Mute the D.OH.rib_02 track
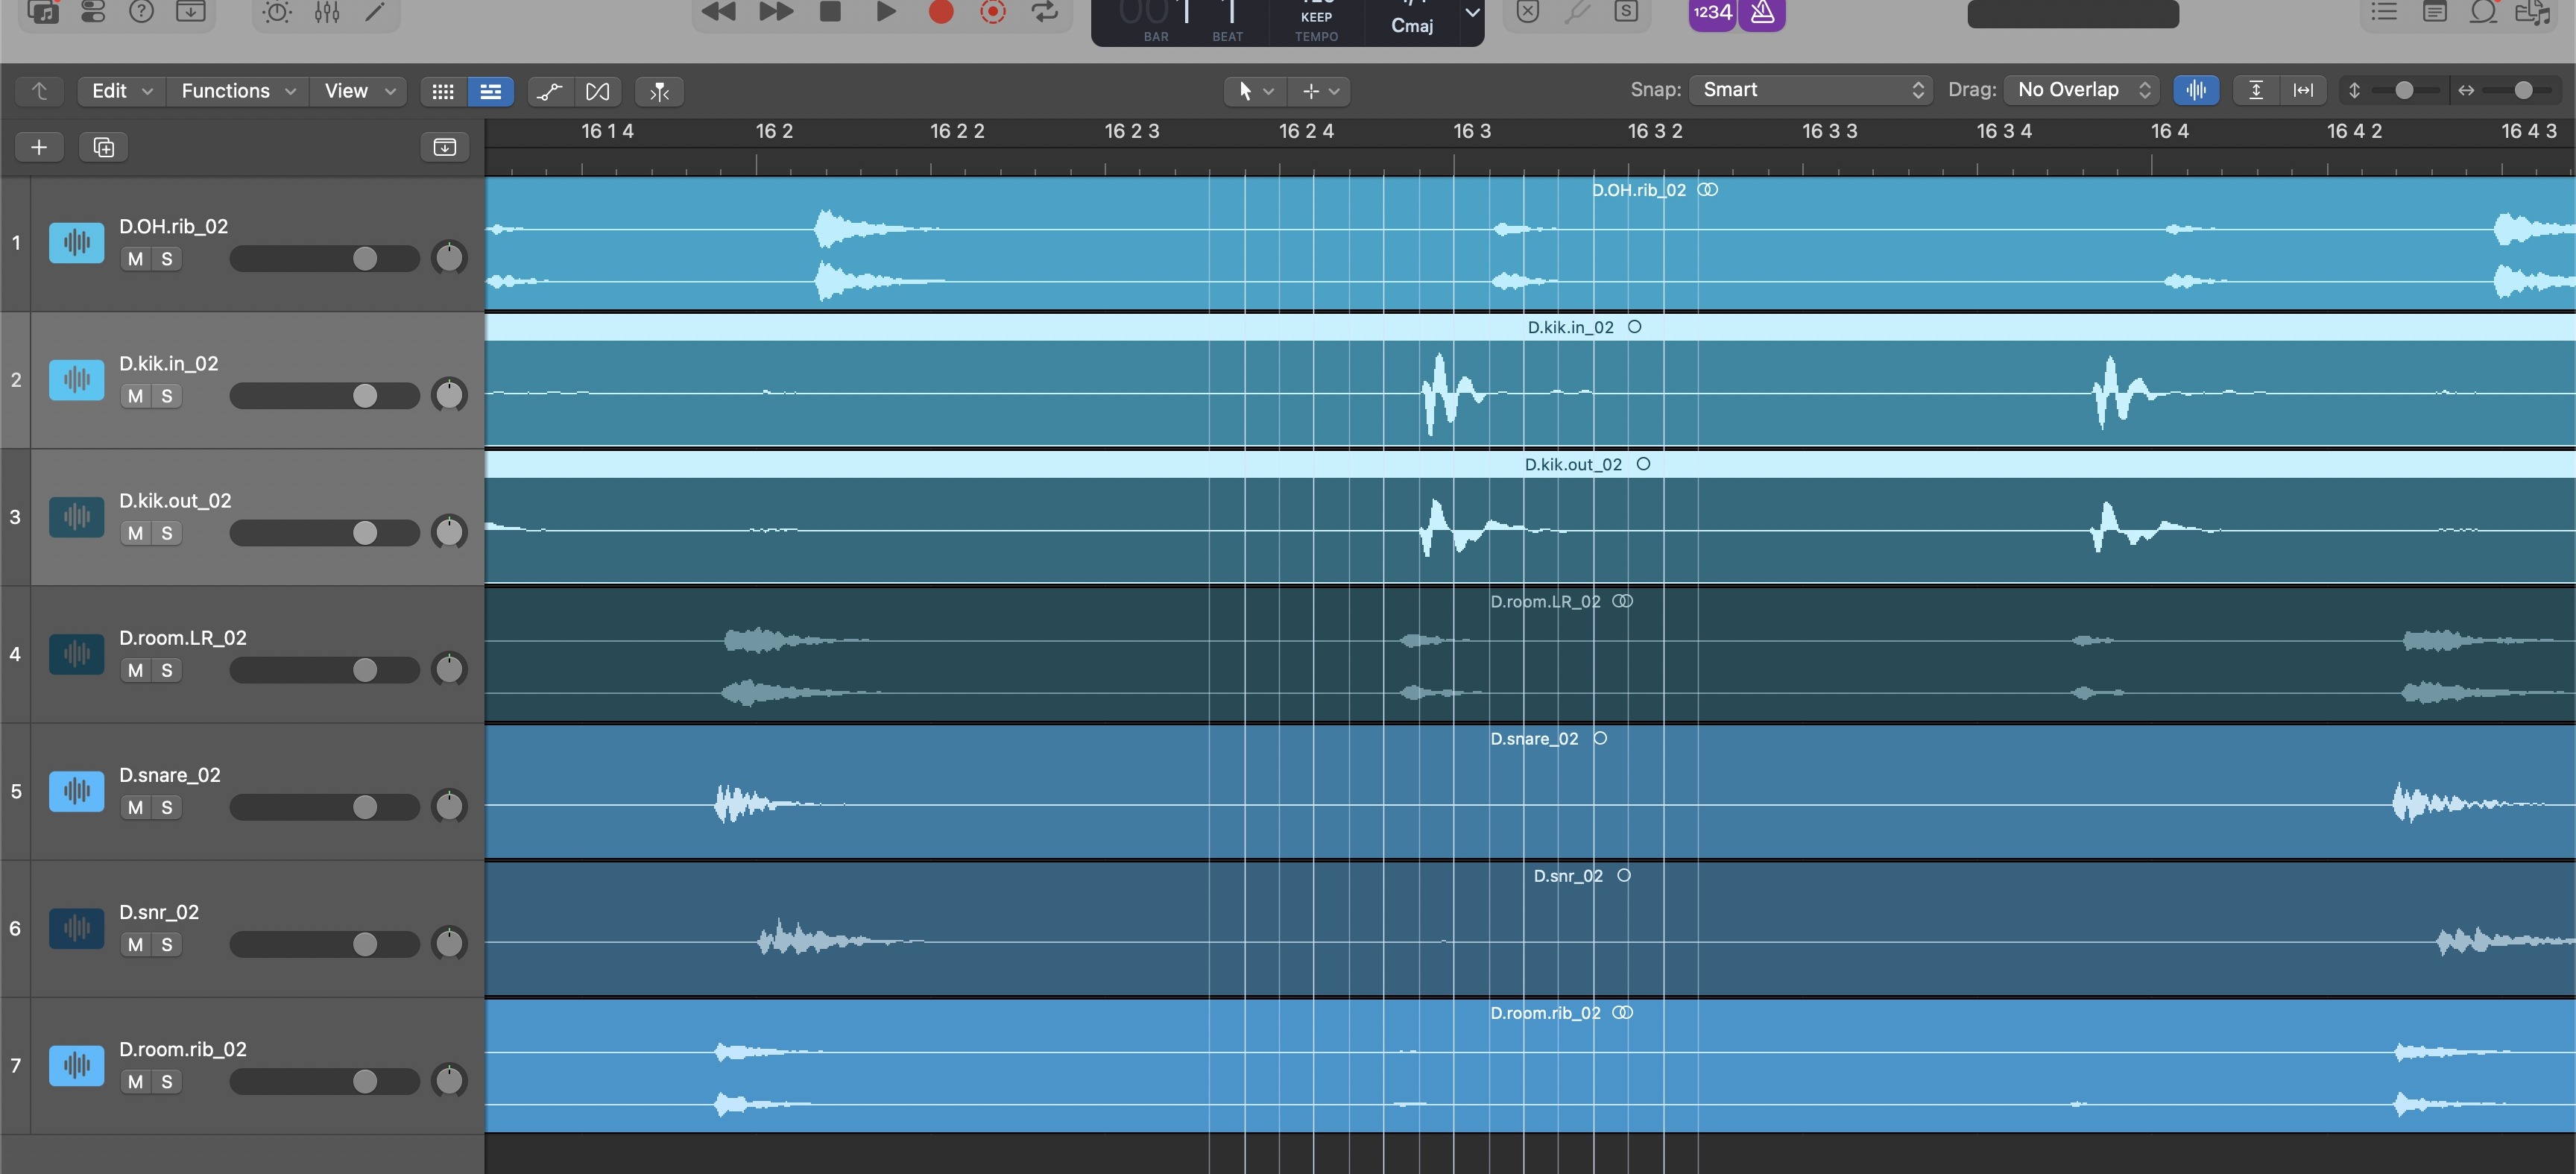 (x=136, y=259)
